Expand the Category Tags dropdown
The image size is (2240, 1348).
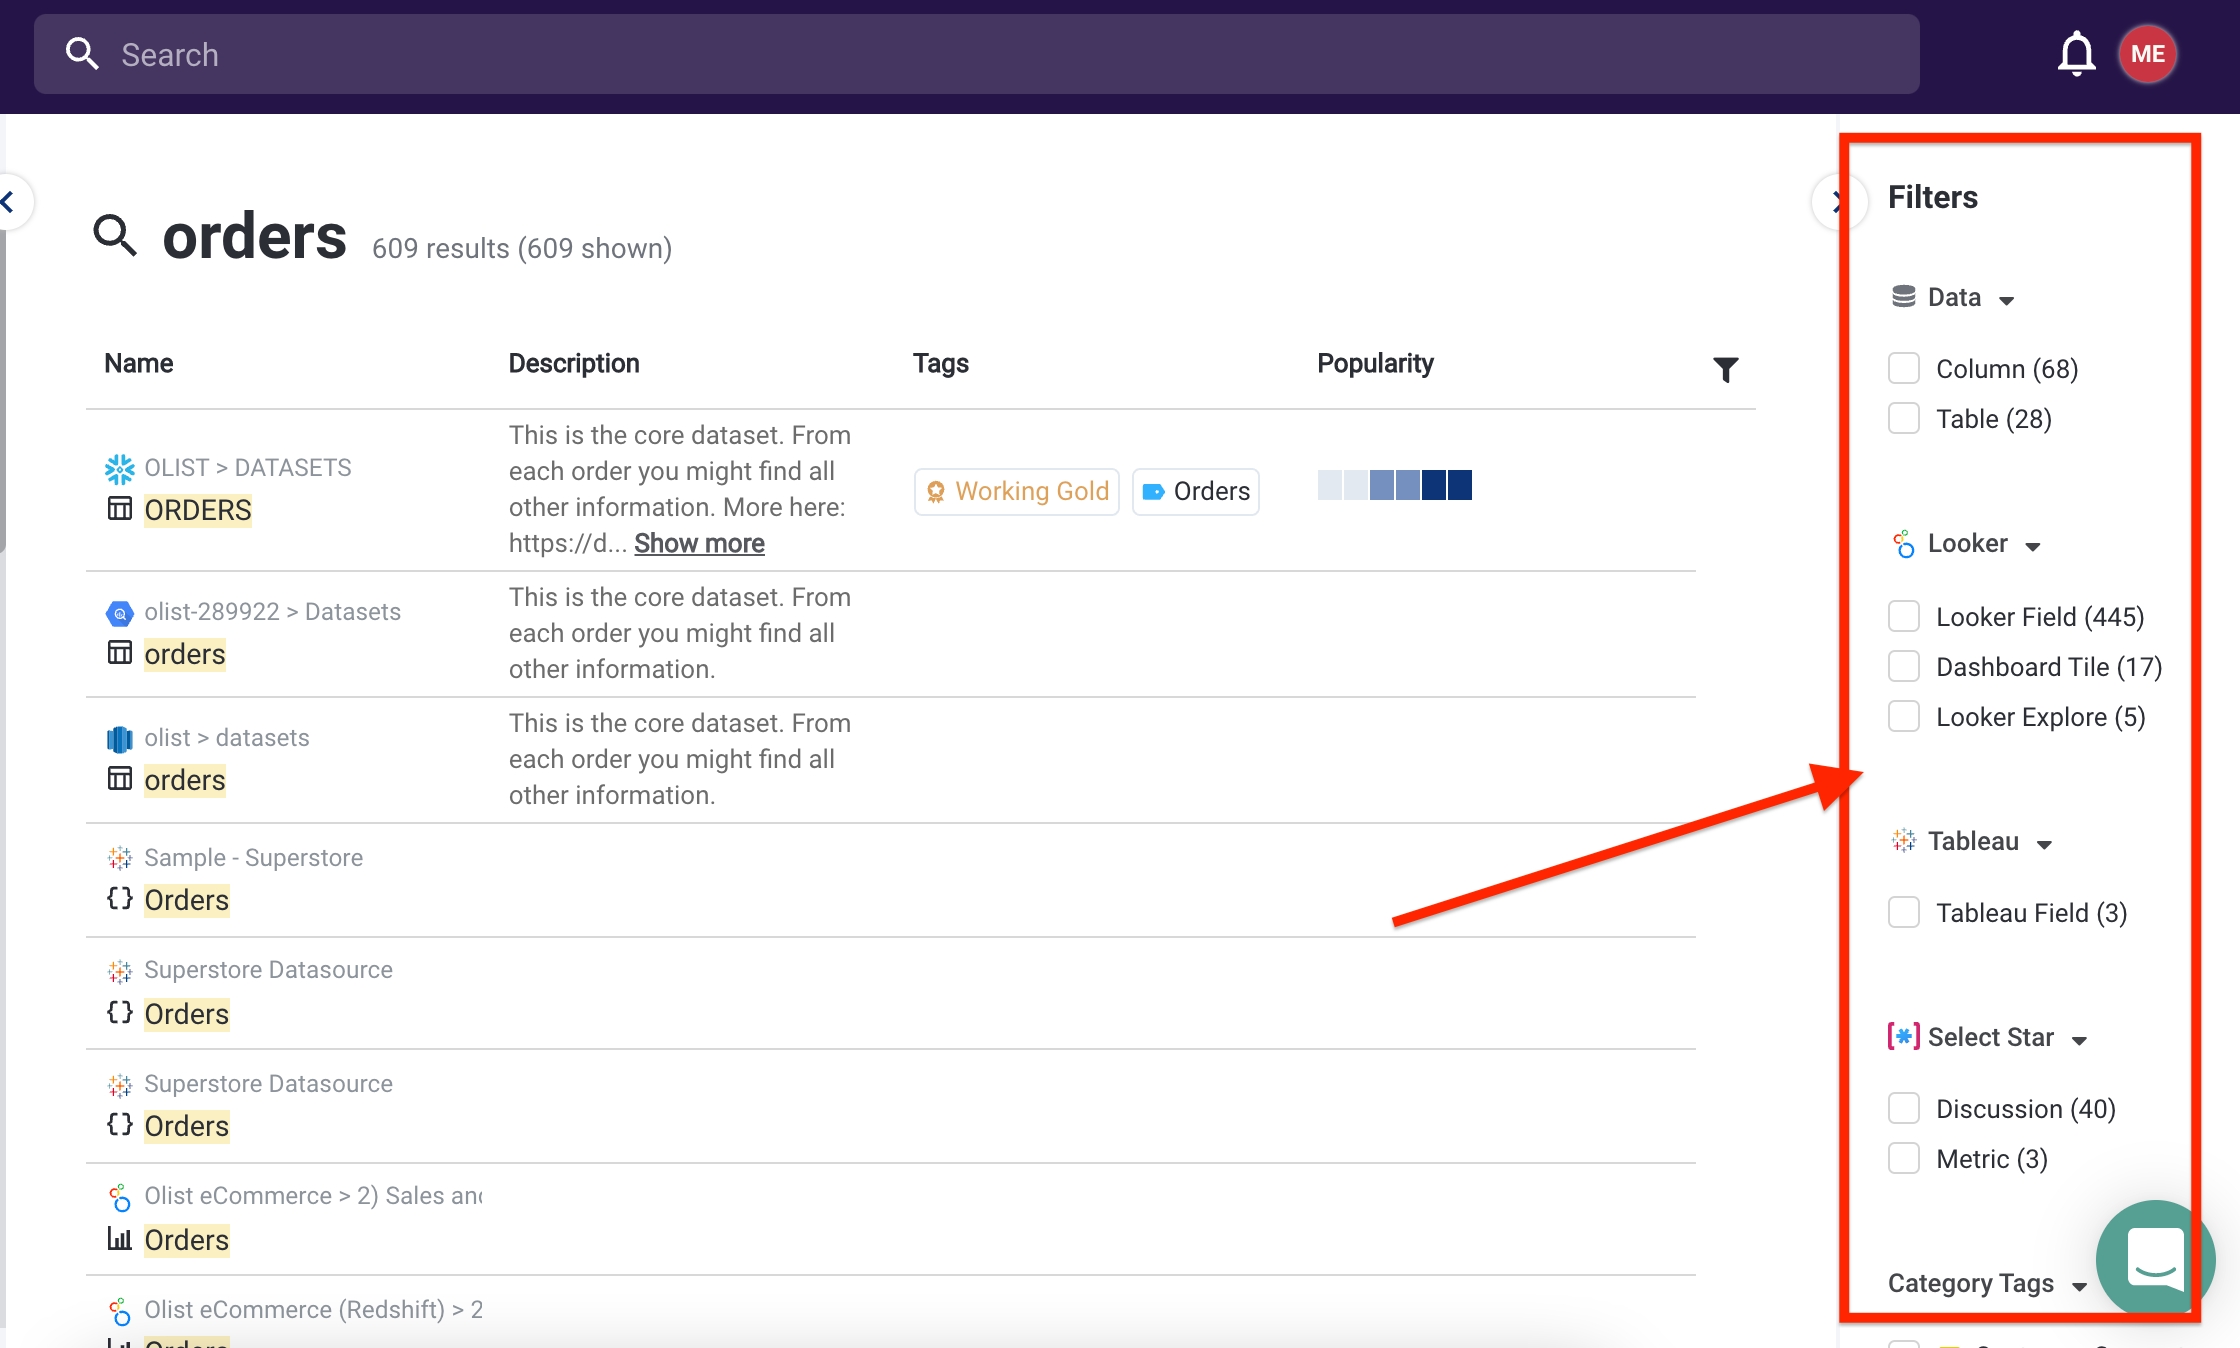pyautogui.click(x=2080, y=1285)
